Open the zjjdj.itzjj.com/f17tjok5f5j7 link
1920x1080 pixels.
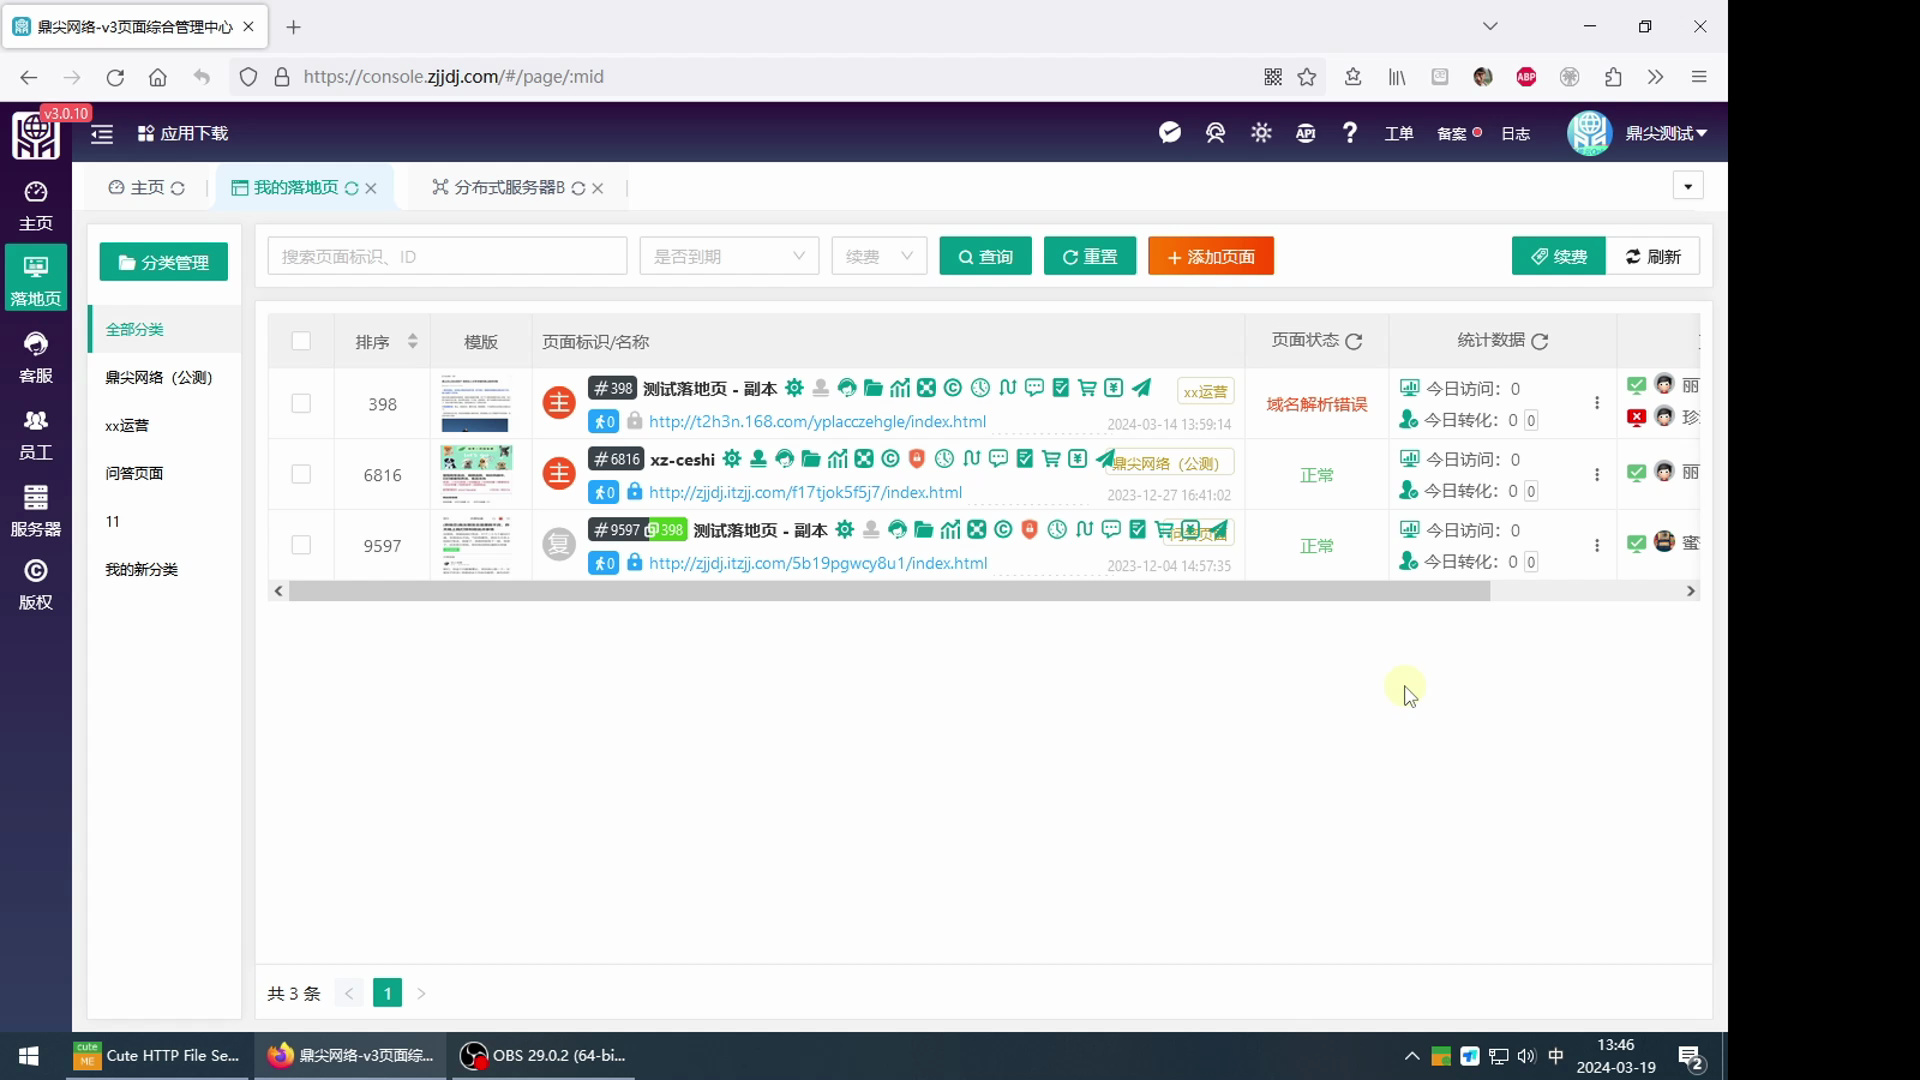[805, 492]
